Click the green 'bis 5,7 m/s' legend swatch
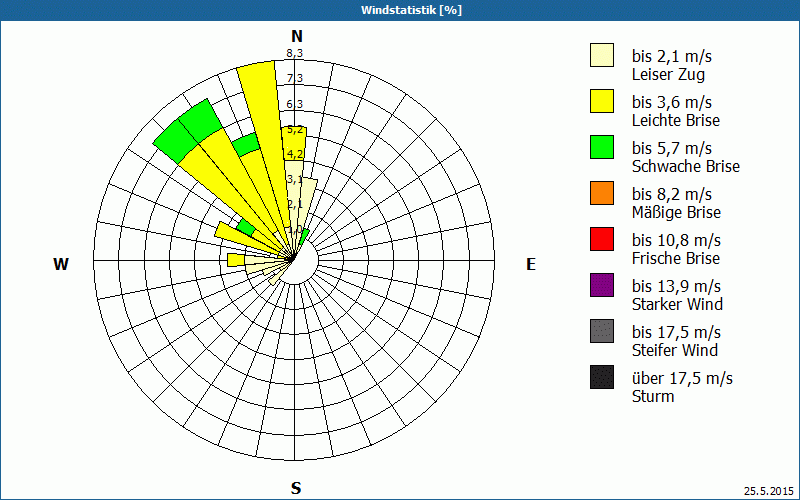The image size is (800, 500). (602, 147)
